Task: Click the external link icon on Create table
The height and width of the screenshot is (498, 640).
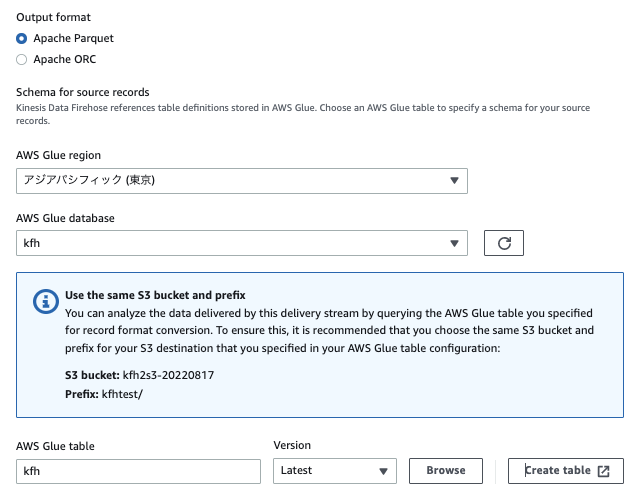Action: pos(603,471)
